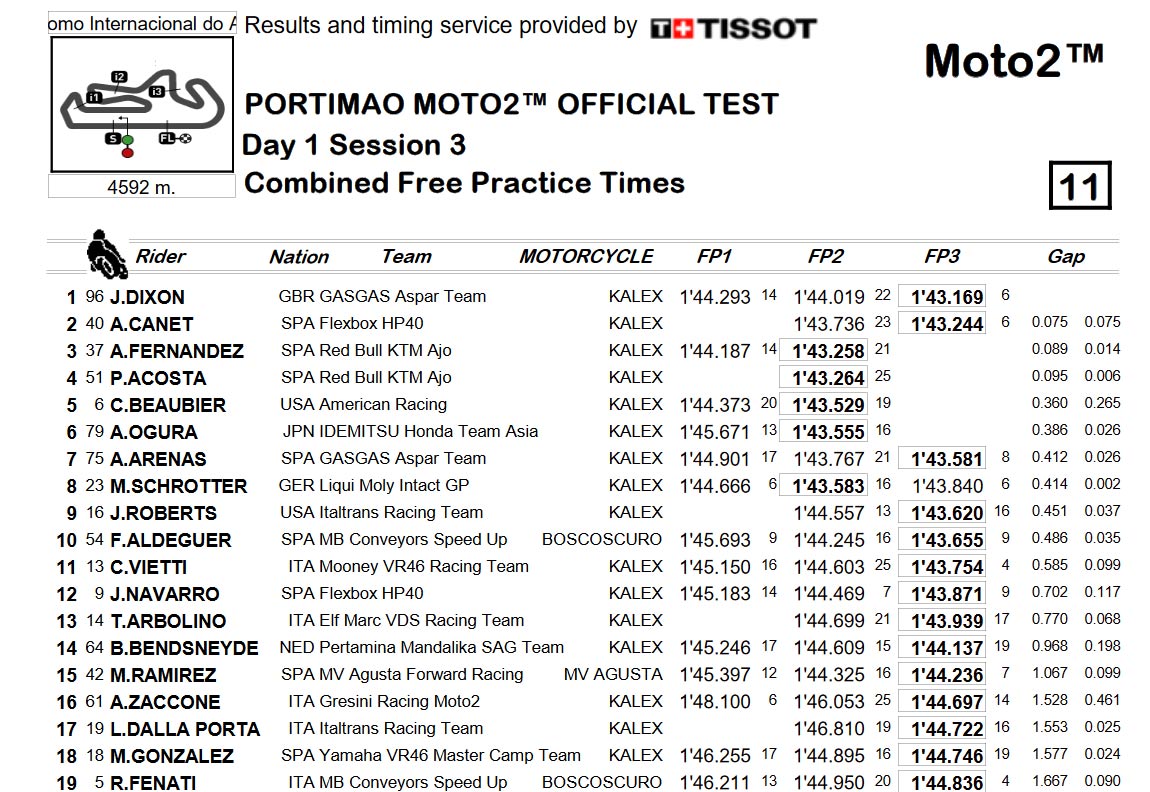Click the 4592 m. track length field
Screen dimensions: 1150x792
click(142, 187)
